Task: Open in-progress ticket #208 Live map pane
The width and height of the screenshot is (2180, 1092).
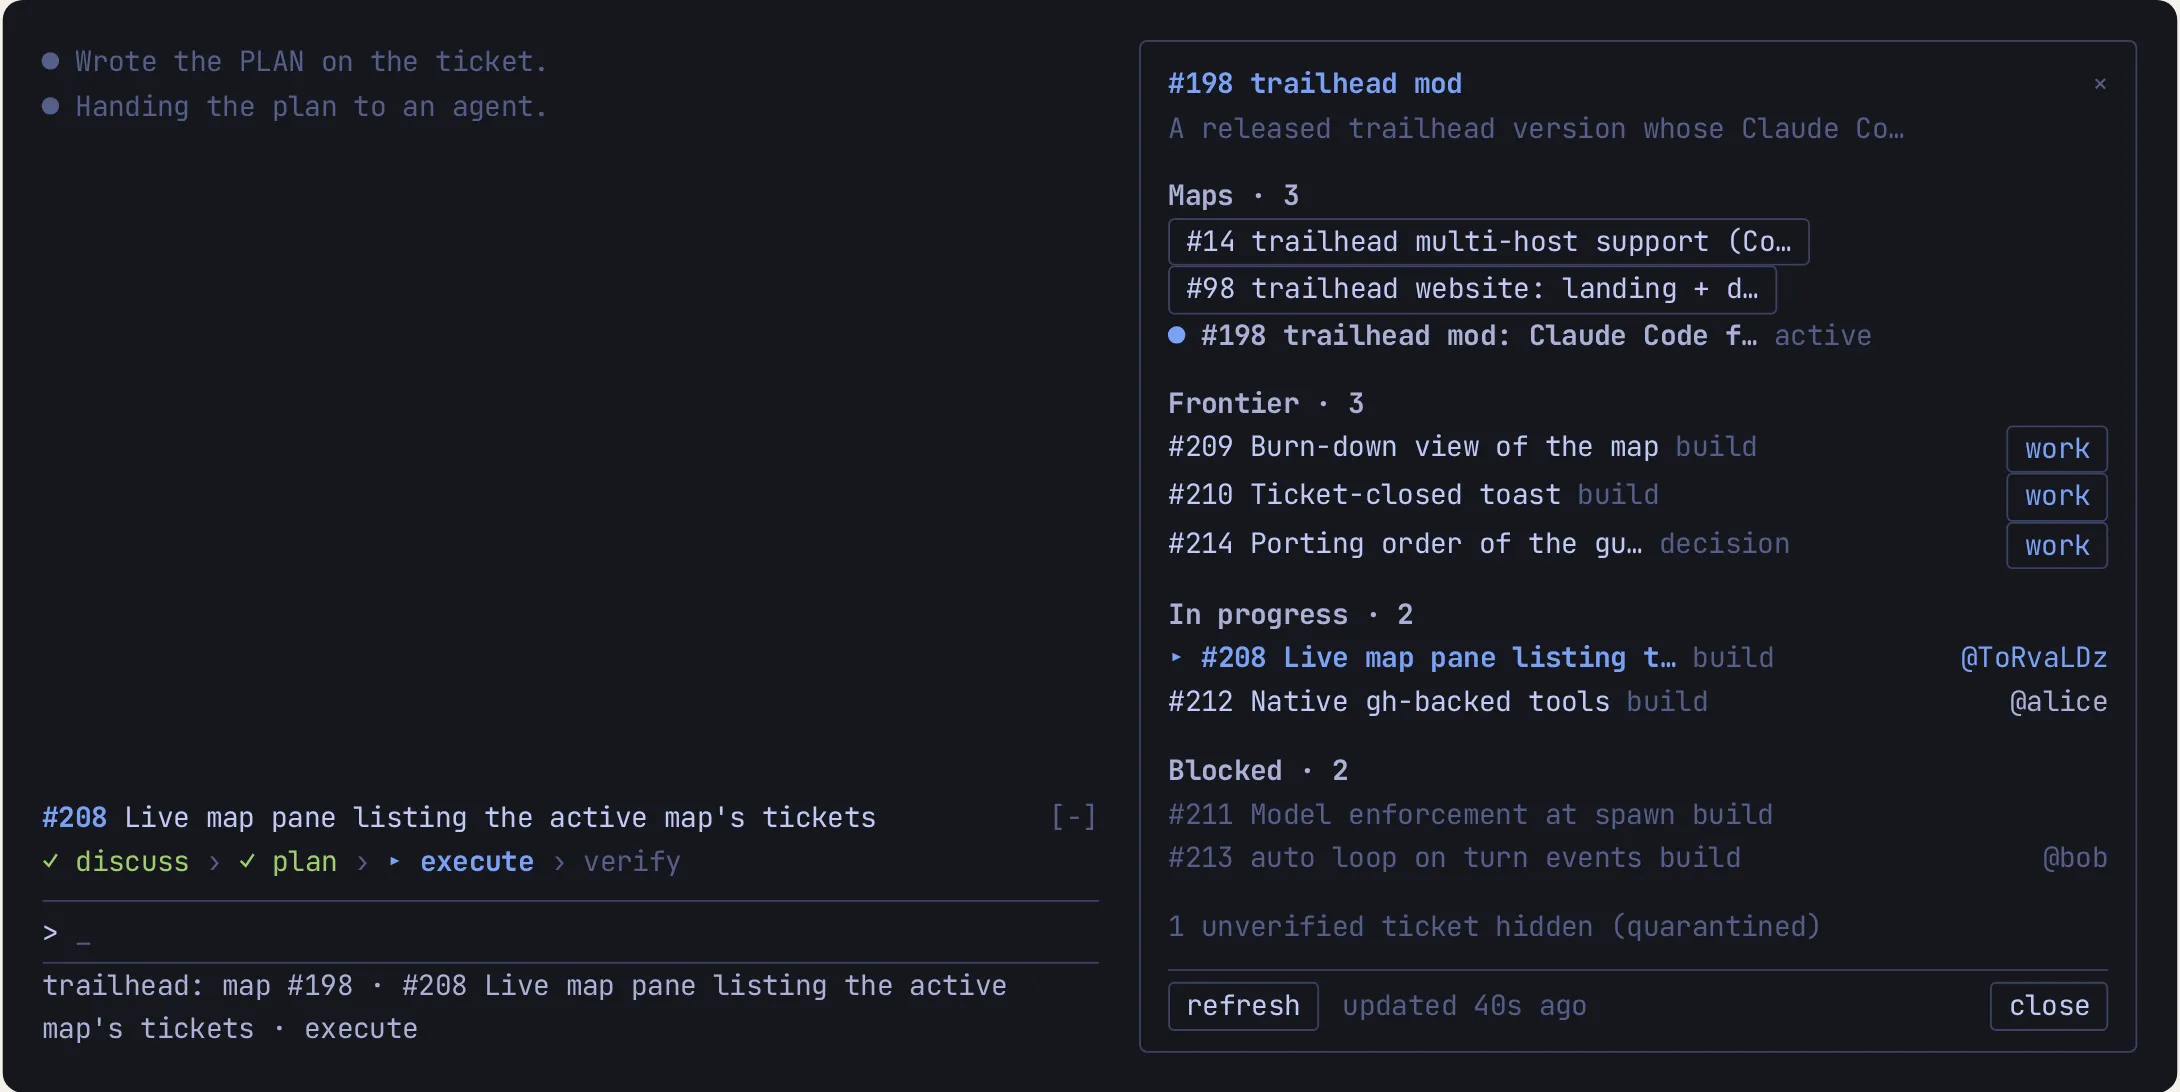Action: 1470,658
